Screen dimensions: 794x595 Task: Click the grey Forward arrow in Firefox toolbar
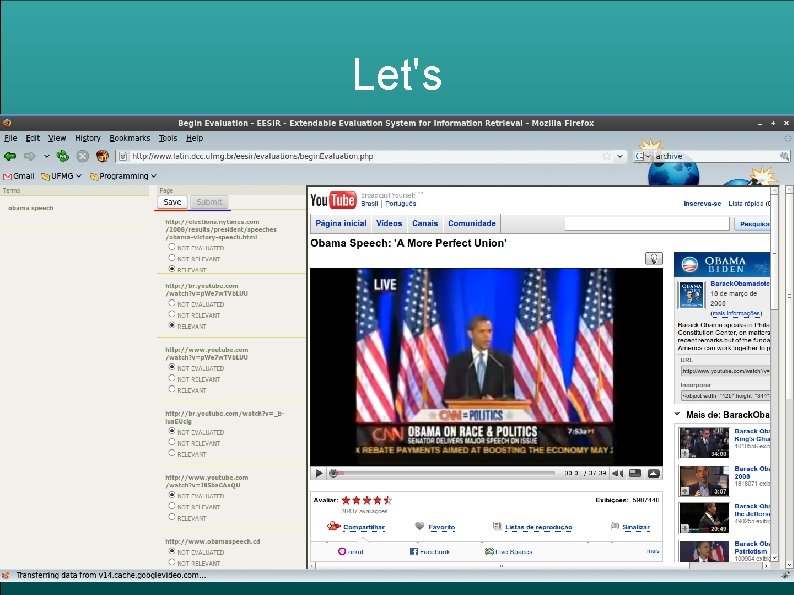(30, 156)
